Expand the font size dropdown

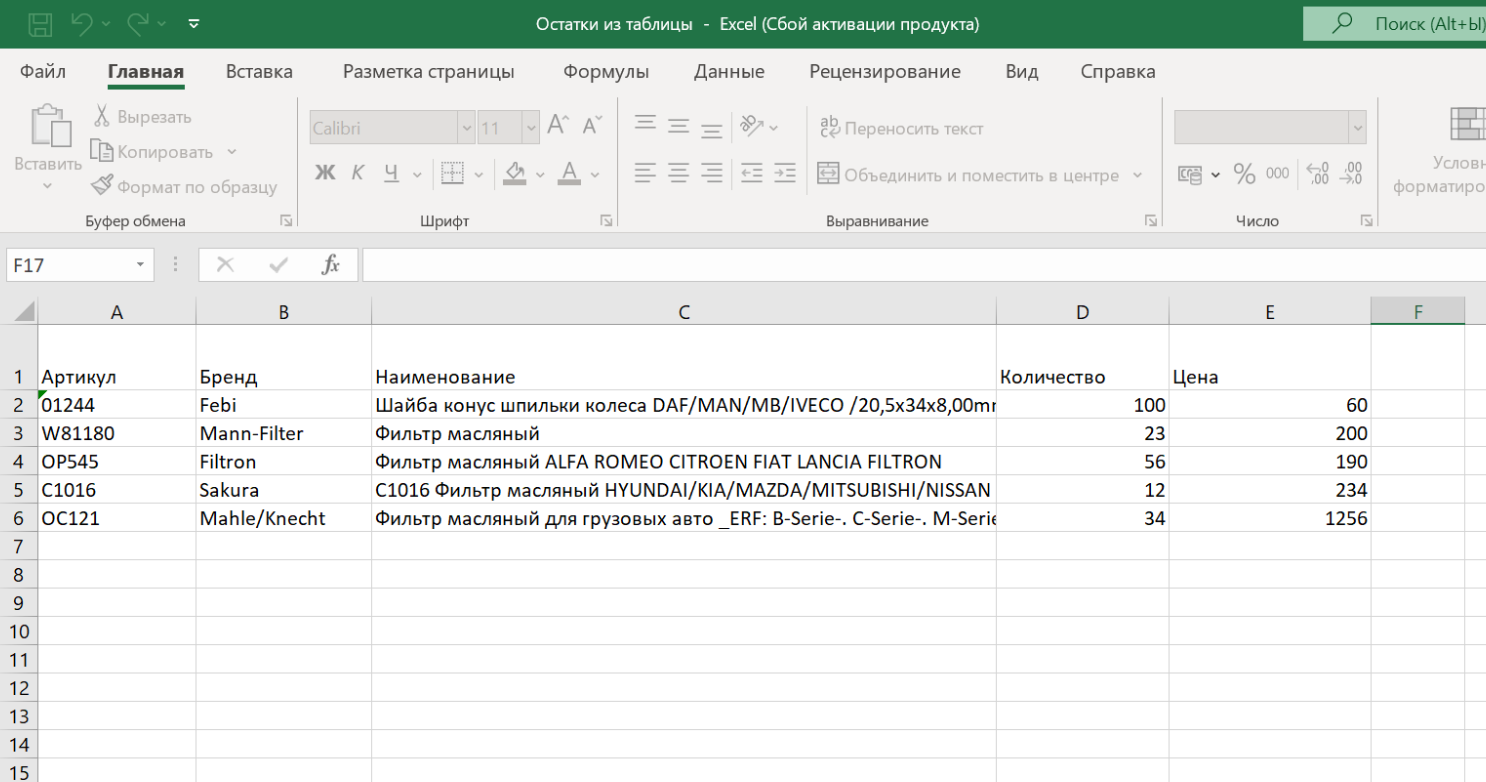click(x=530, y=128)
